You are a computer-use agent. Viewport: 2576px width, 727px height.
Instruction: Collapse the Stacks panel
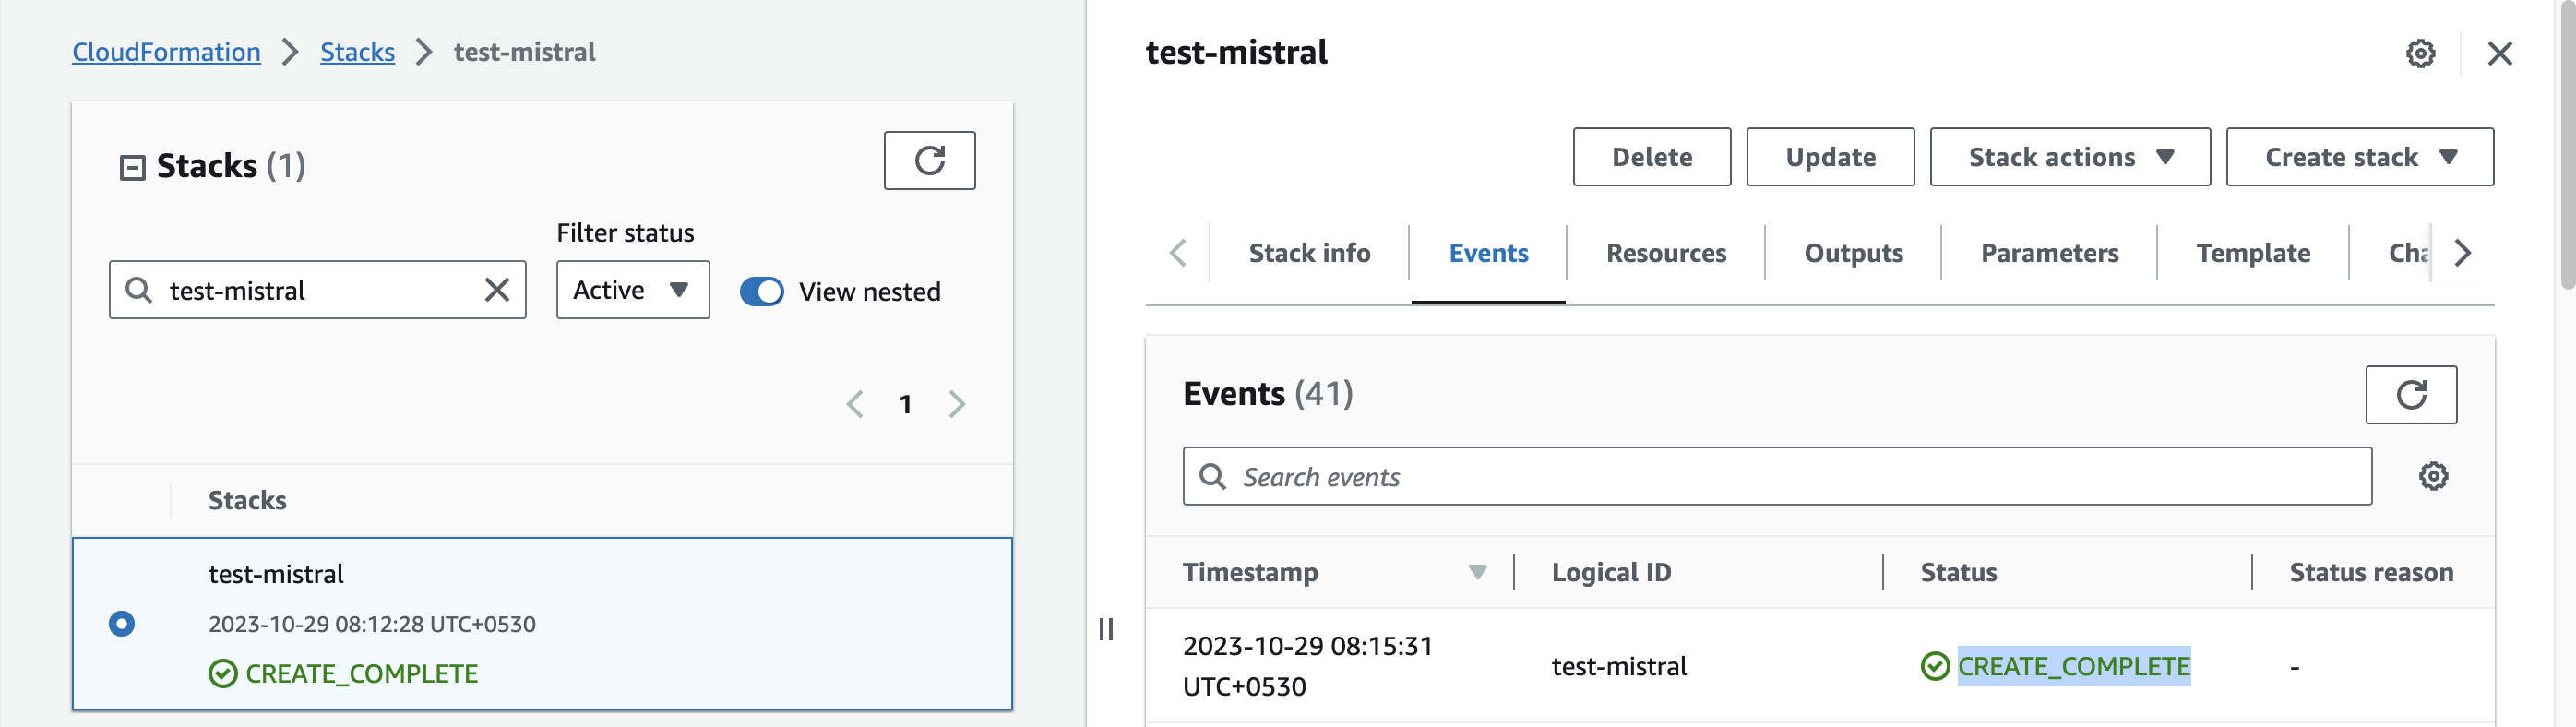click(132, 167)
